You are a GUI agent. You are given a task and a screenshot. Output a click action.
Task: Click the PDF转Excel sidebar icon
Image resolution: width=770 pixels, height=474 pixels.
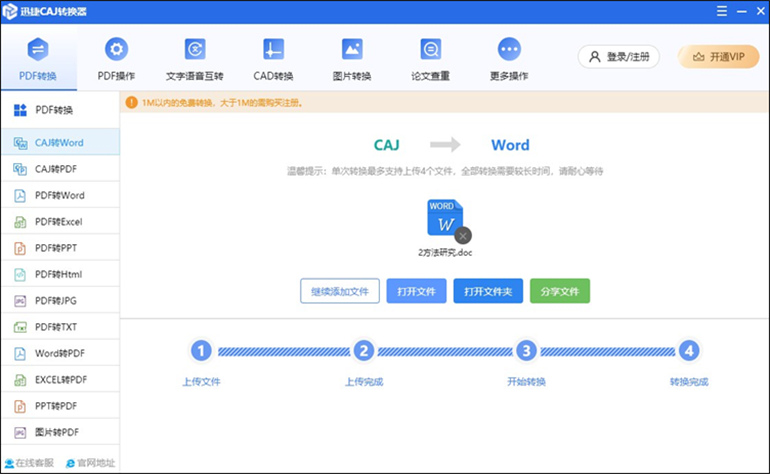coord(20,222)
